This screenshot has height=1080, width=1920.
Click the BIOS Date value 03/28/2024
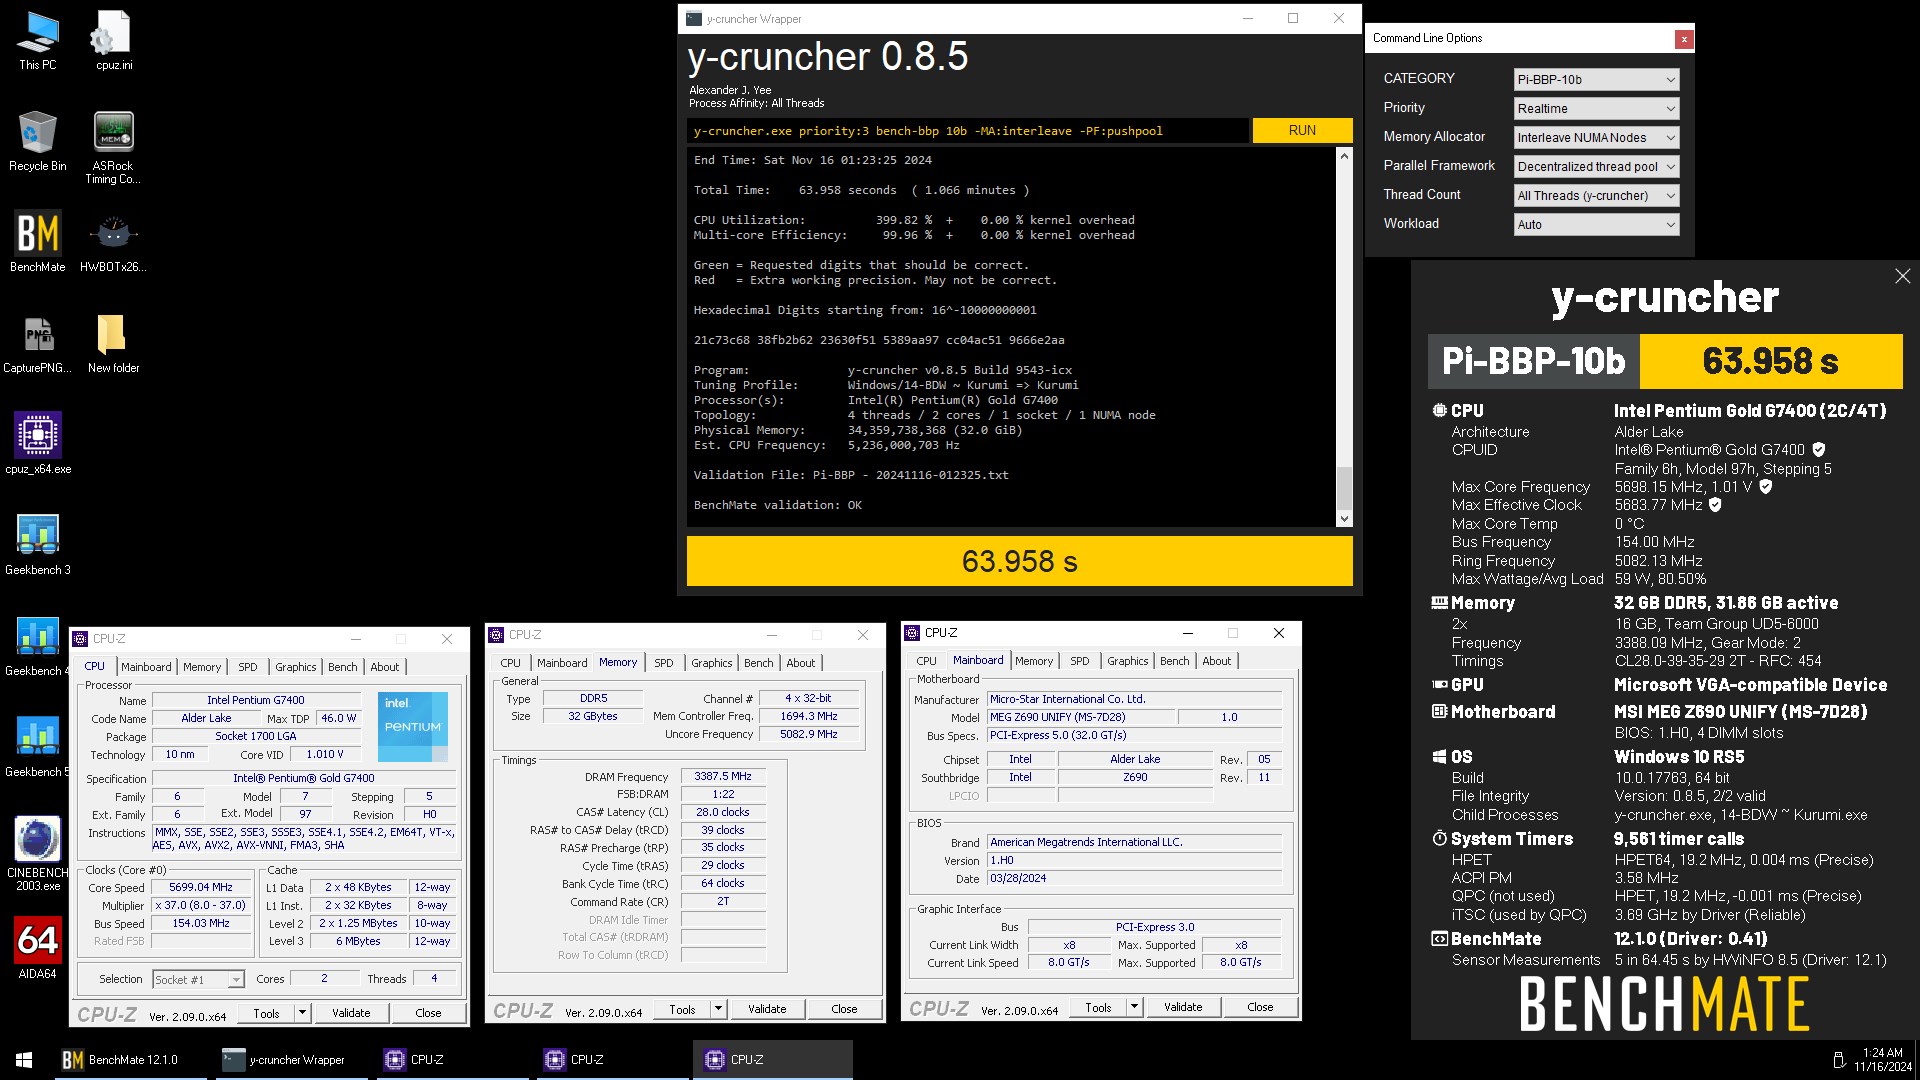[1134, 878]
